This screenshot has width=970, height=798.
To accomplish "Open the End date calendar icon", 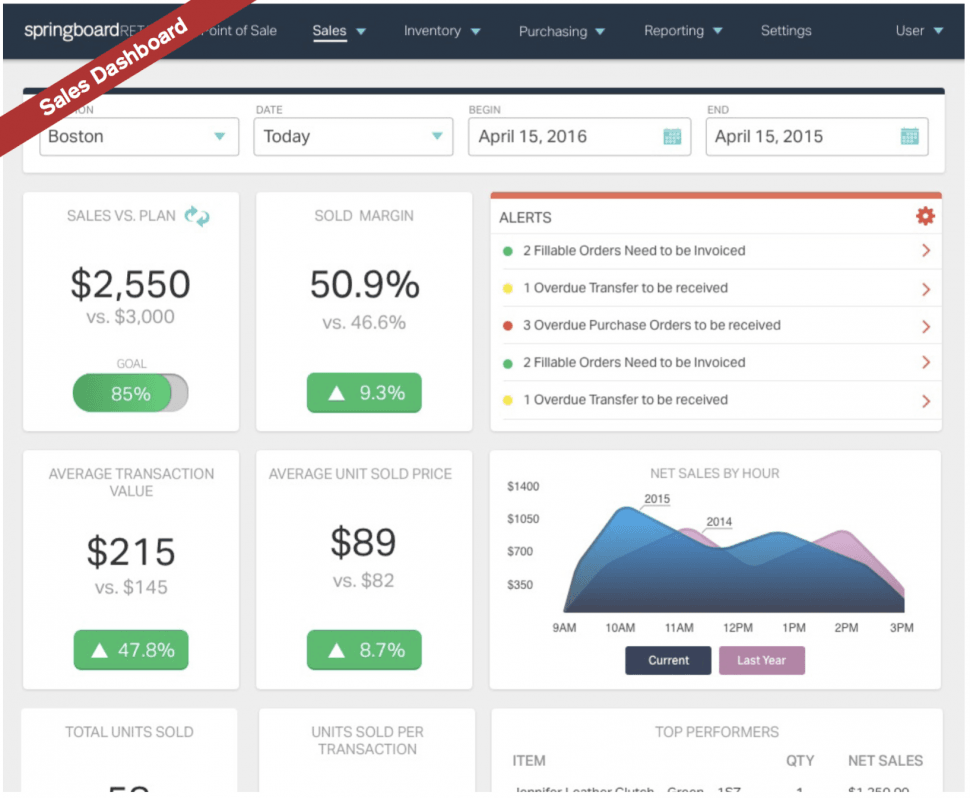I will tap(909, 137).
